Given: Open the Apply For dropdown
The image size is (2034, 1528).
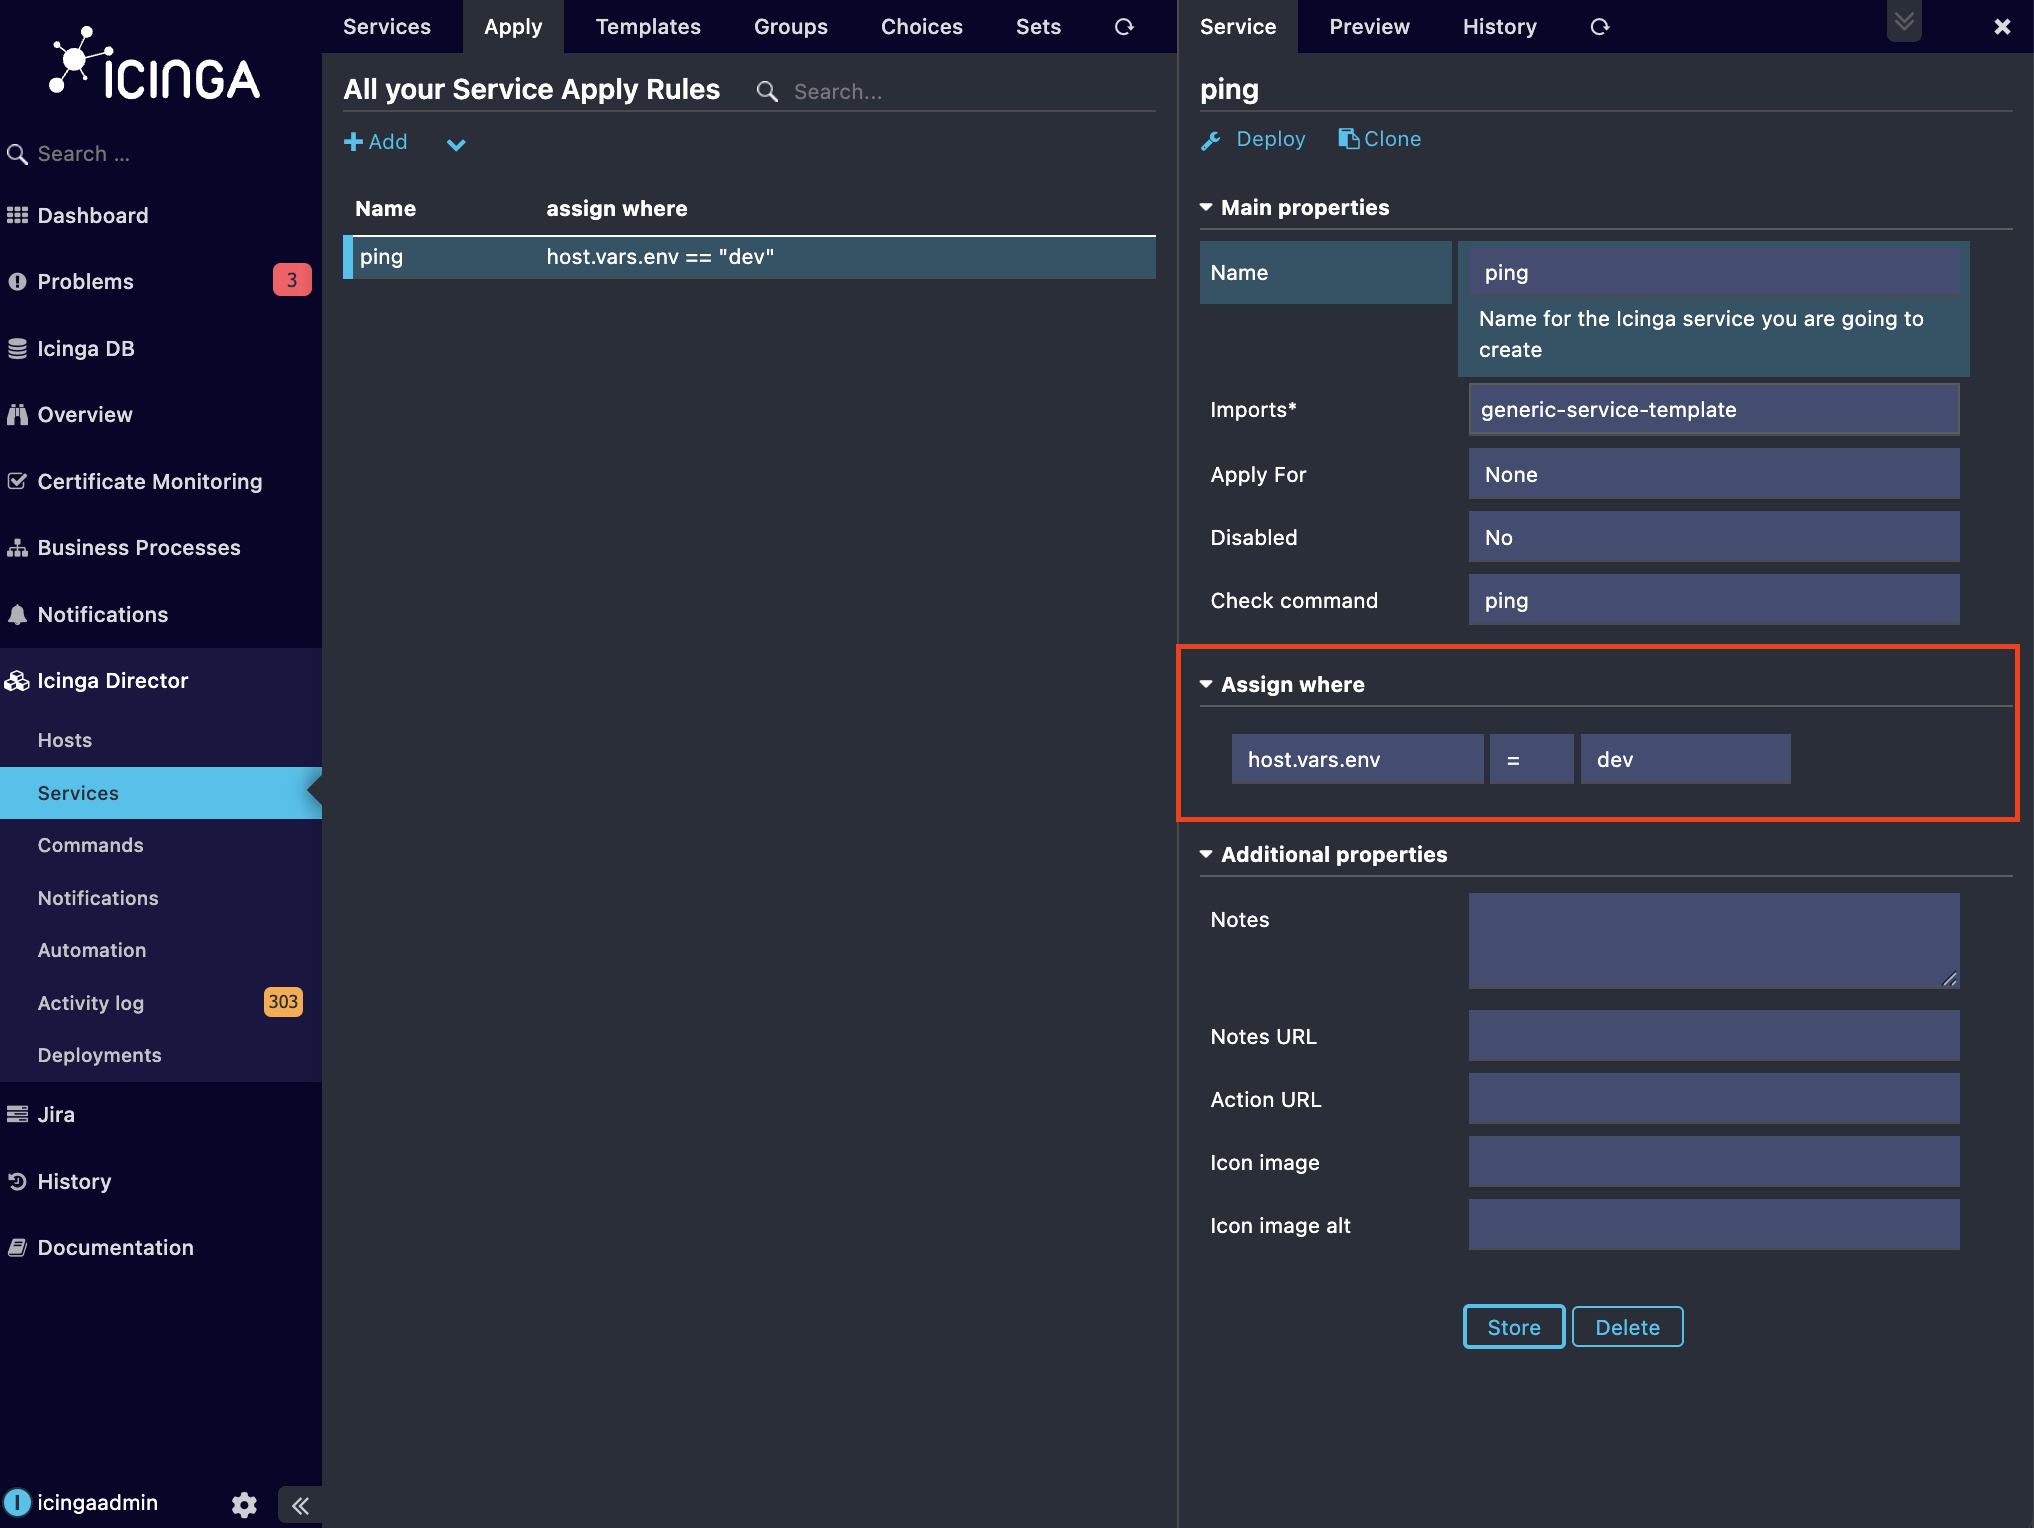Looking at the screenshot, I should [x=1714, y=475].
